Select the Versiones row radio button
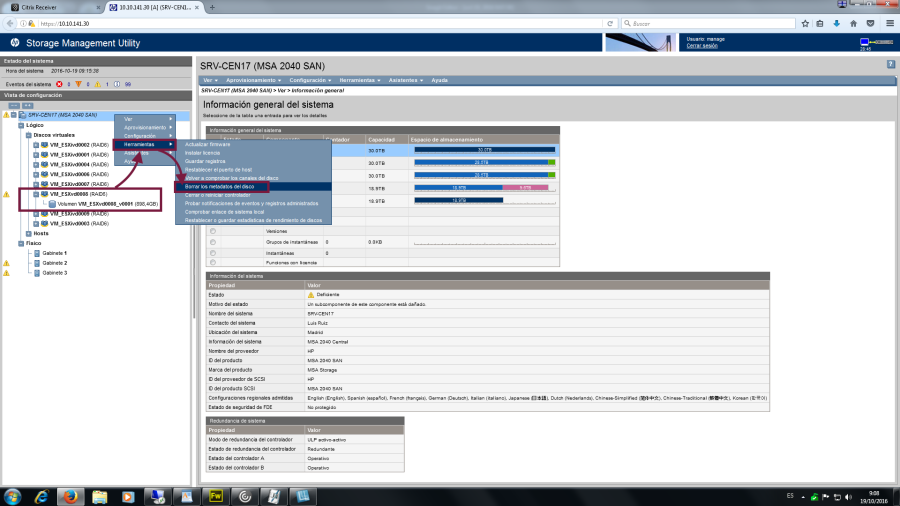Viewport: 900px width, 506px height. (213, 231)
